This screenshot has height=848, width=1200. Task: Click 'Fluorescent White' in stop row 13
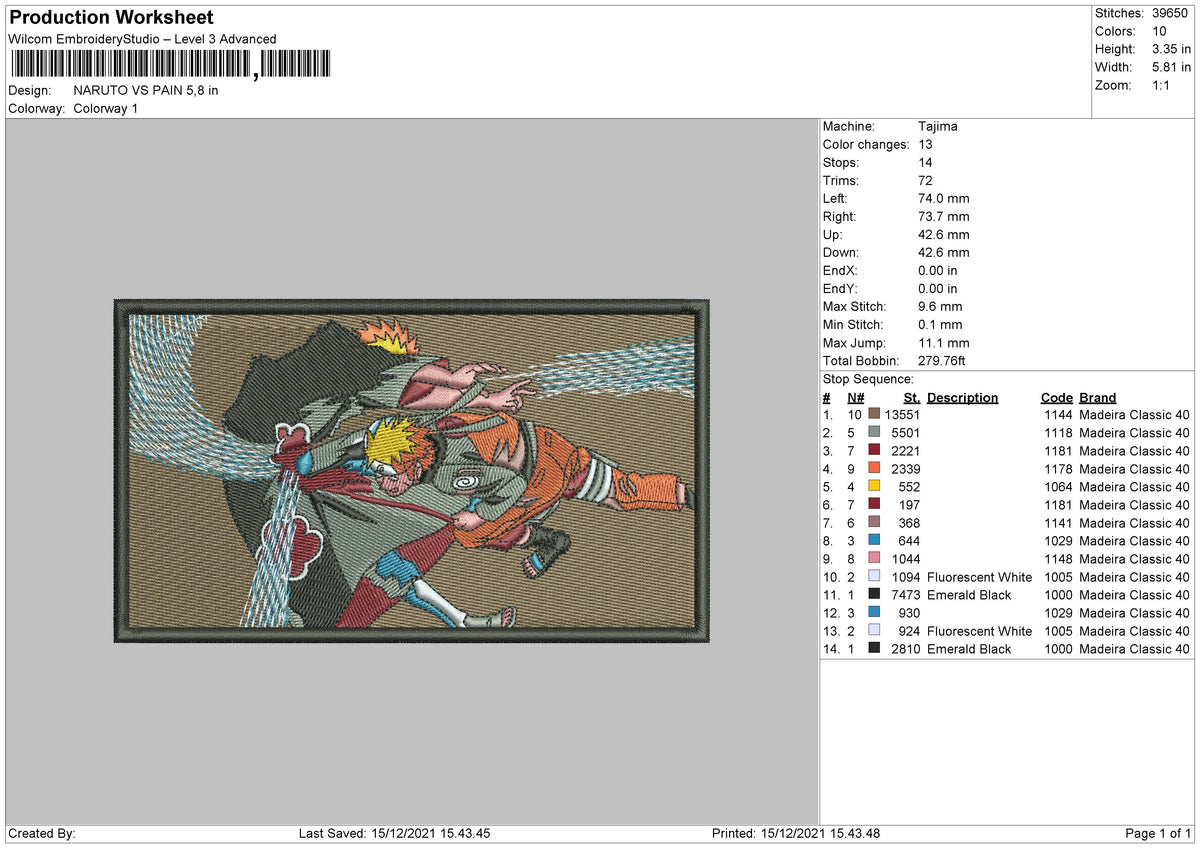click(x=979, y=631)
